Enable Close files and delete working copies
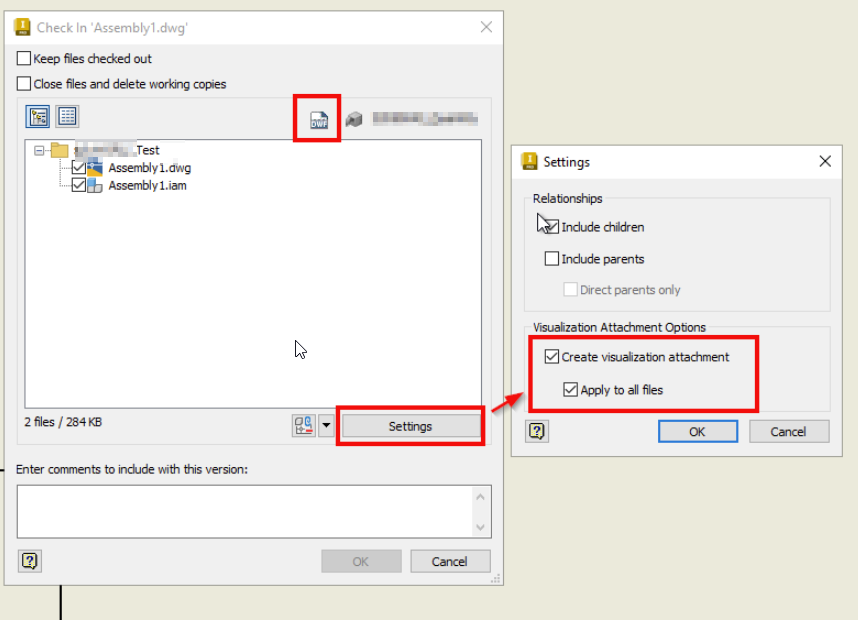Image resolution: width=858 pixels, height=620 pixels. (24, 84)
